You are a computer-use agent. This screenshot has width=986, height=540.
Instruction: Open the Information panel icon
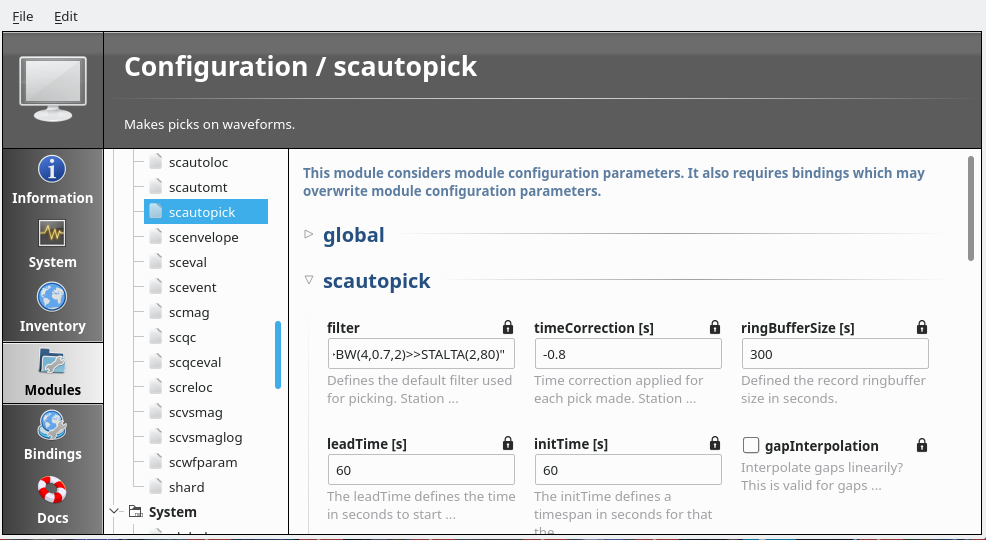pyautogui.click(x=52, y=169)
